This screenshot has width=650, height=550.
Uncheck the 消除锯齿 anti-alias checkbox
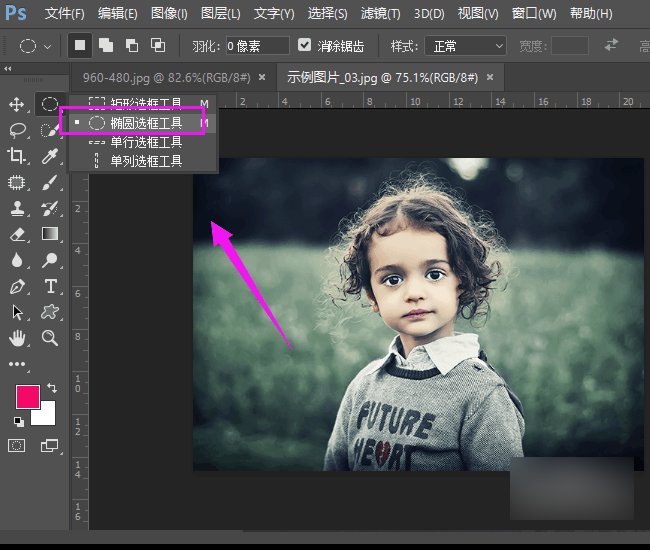coord(305,46)
